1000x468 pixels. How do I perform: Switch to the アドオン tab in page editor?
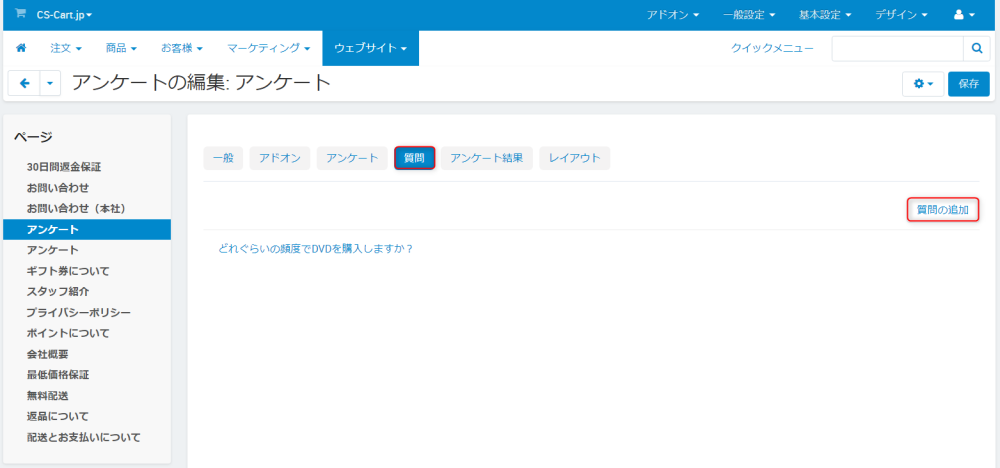pos(280,158)
